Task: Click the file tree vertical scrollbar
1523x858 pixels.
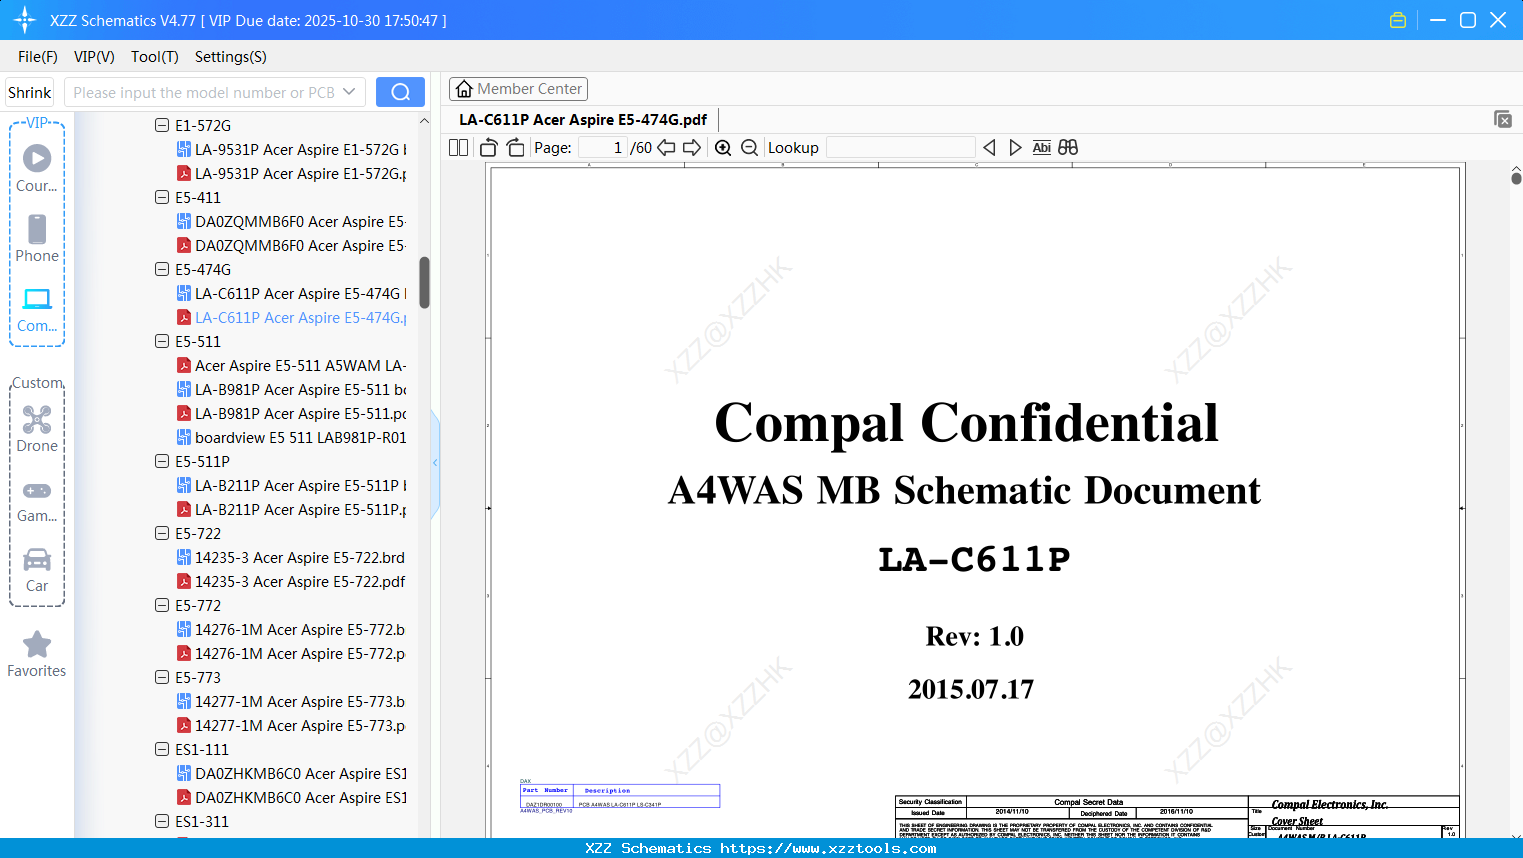Action: pos(424,283)
